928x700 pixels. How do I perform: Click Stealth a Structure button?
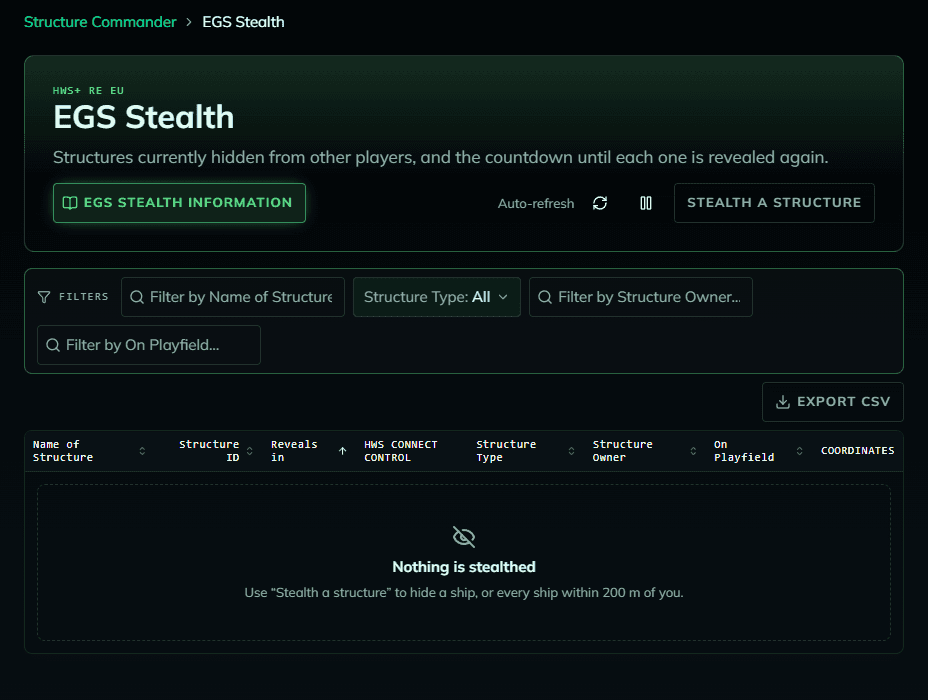coord(774,203)
